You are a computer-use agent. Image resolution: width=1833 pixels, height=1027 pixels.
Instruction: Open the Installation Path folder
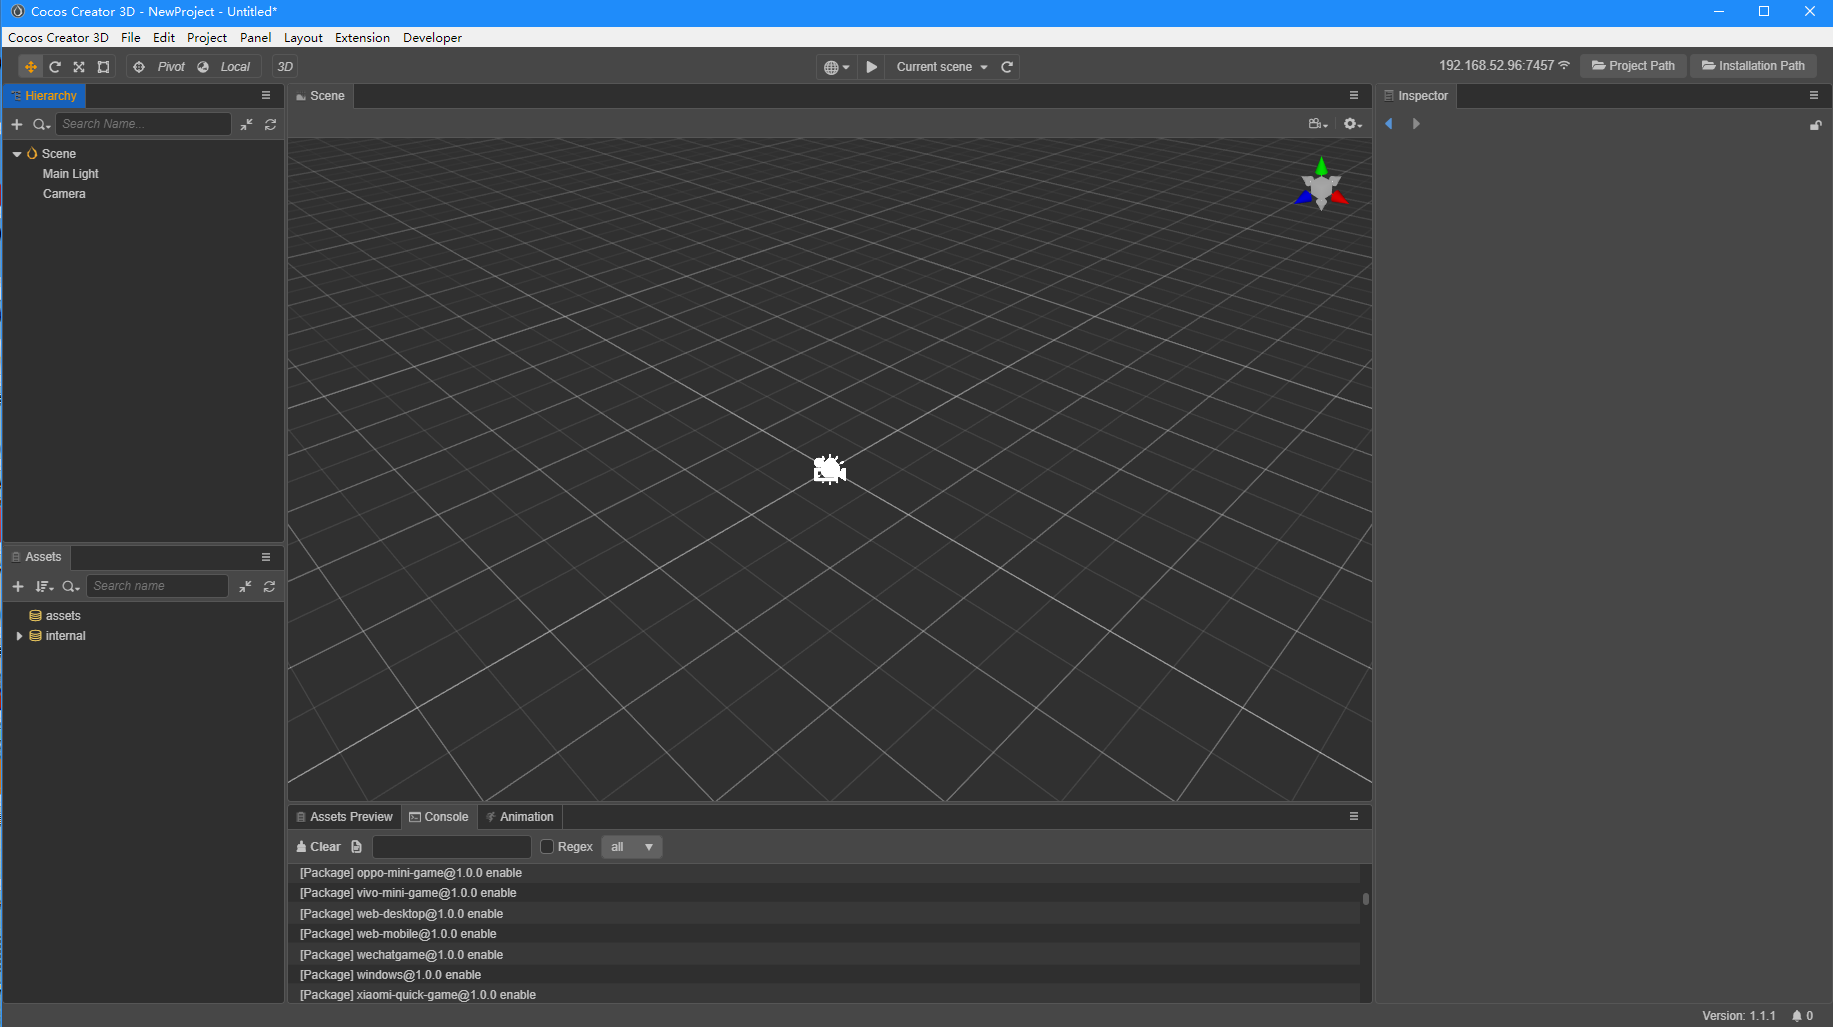(1753, 66)
